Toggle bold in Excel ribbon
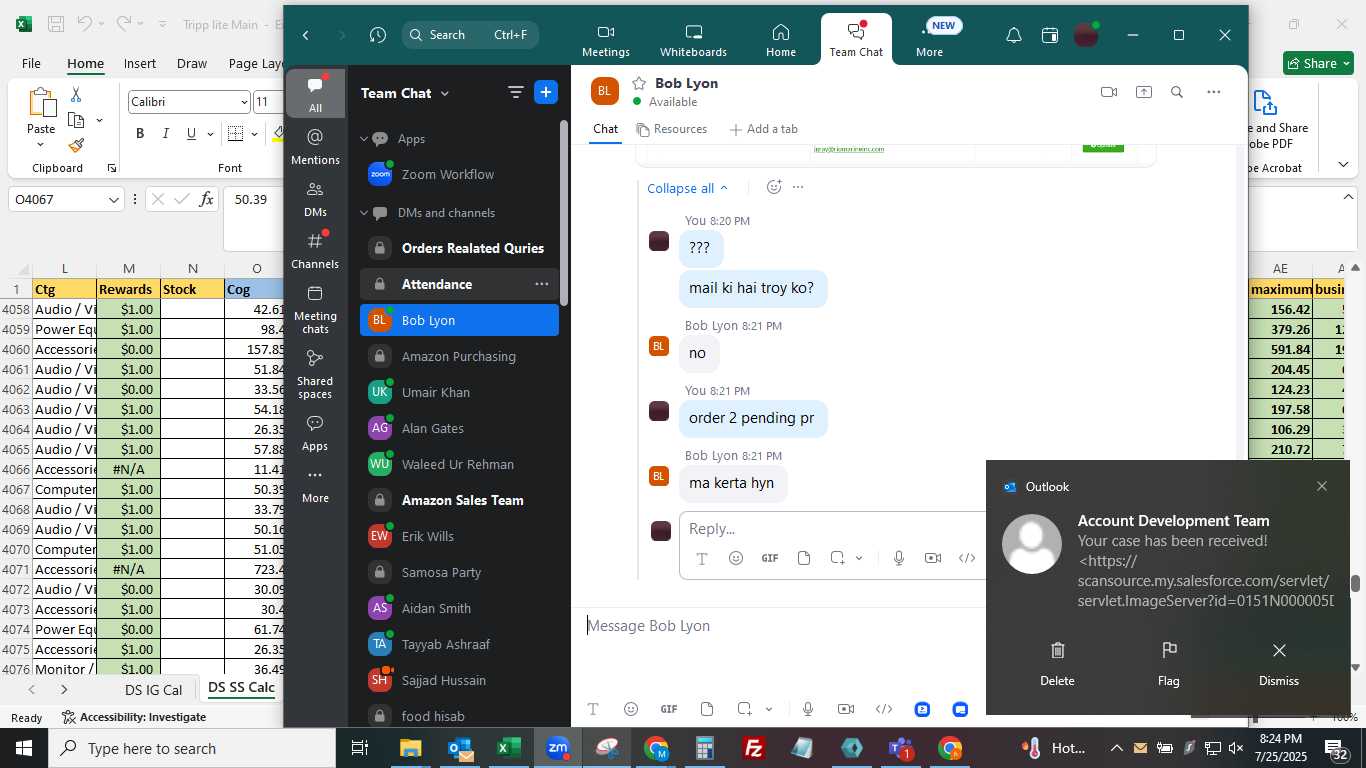The height and width of the screenshot is (768, 1366). 140,133
